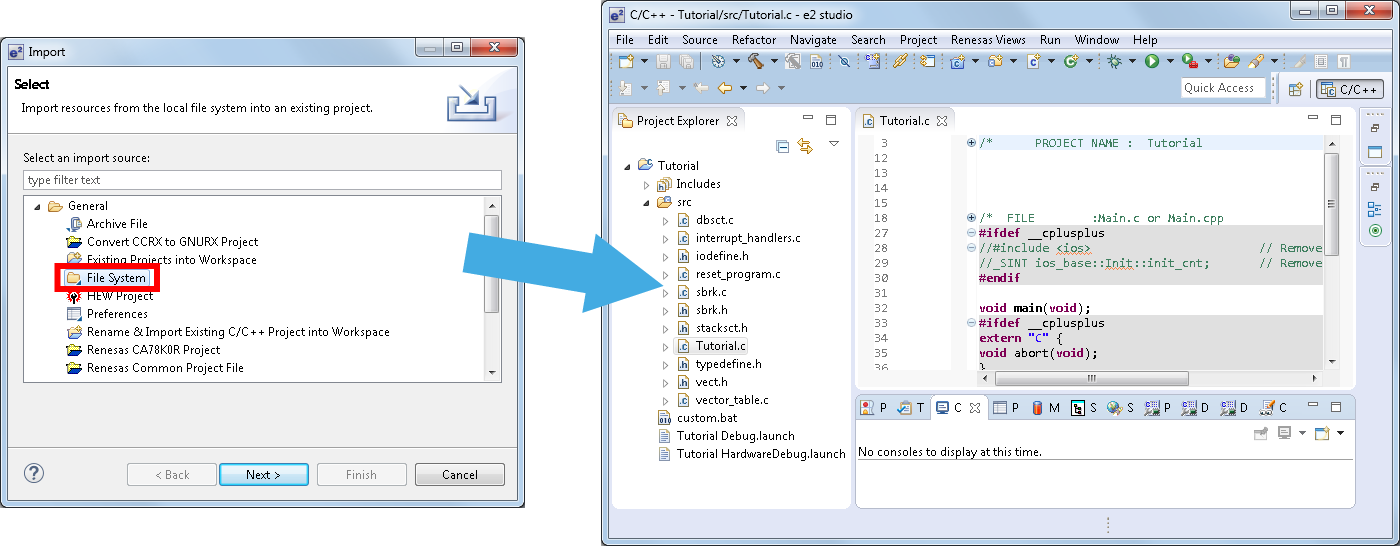Start debugging with the bug icon
The image size is (1400, 546).
click(x=1114, y=61)
